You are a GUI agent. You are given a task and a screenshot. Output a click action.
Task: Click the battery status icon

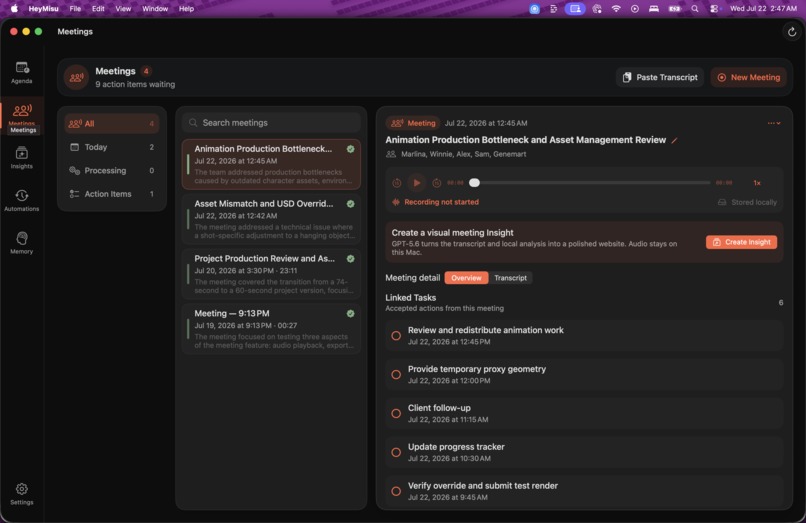pos(674,9)
